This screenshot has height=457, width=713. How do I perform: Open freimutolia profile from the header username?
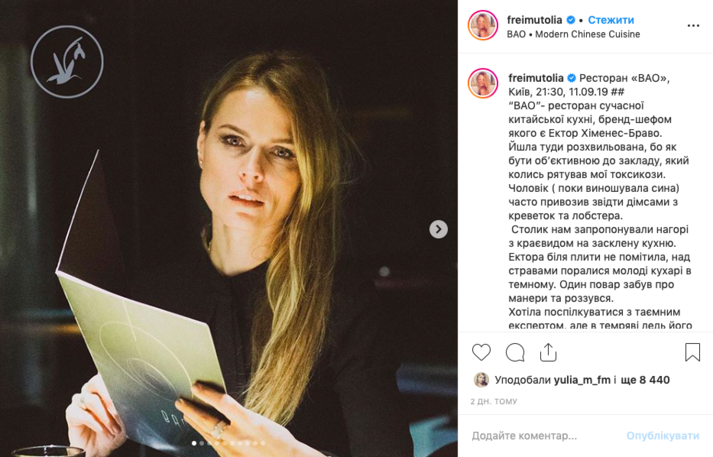[x=534, y=20]
